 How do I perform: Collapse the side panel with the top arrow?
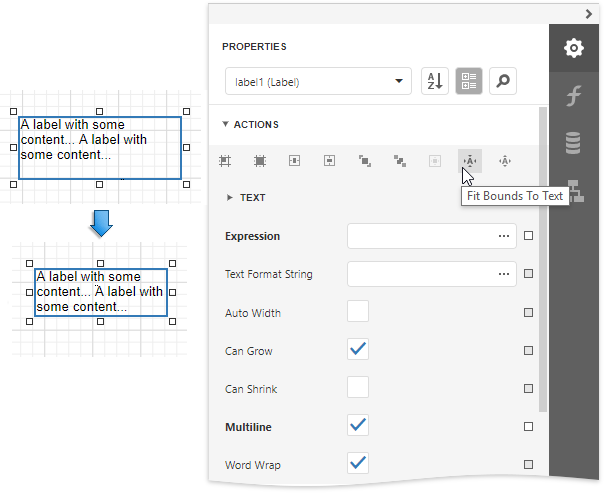[x=589, y=13]
